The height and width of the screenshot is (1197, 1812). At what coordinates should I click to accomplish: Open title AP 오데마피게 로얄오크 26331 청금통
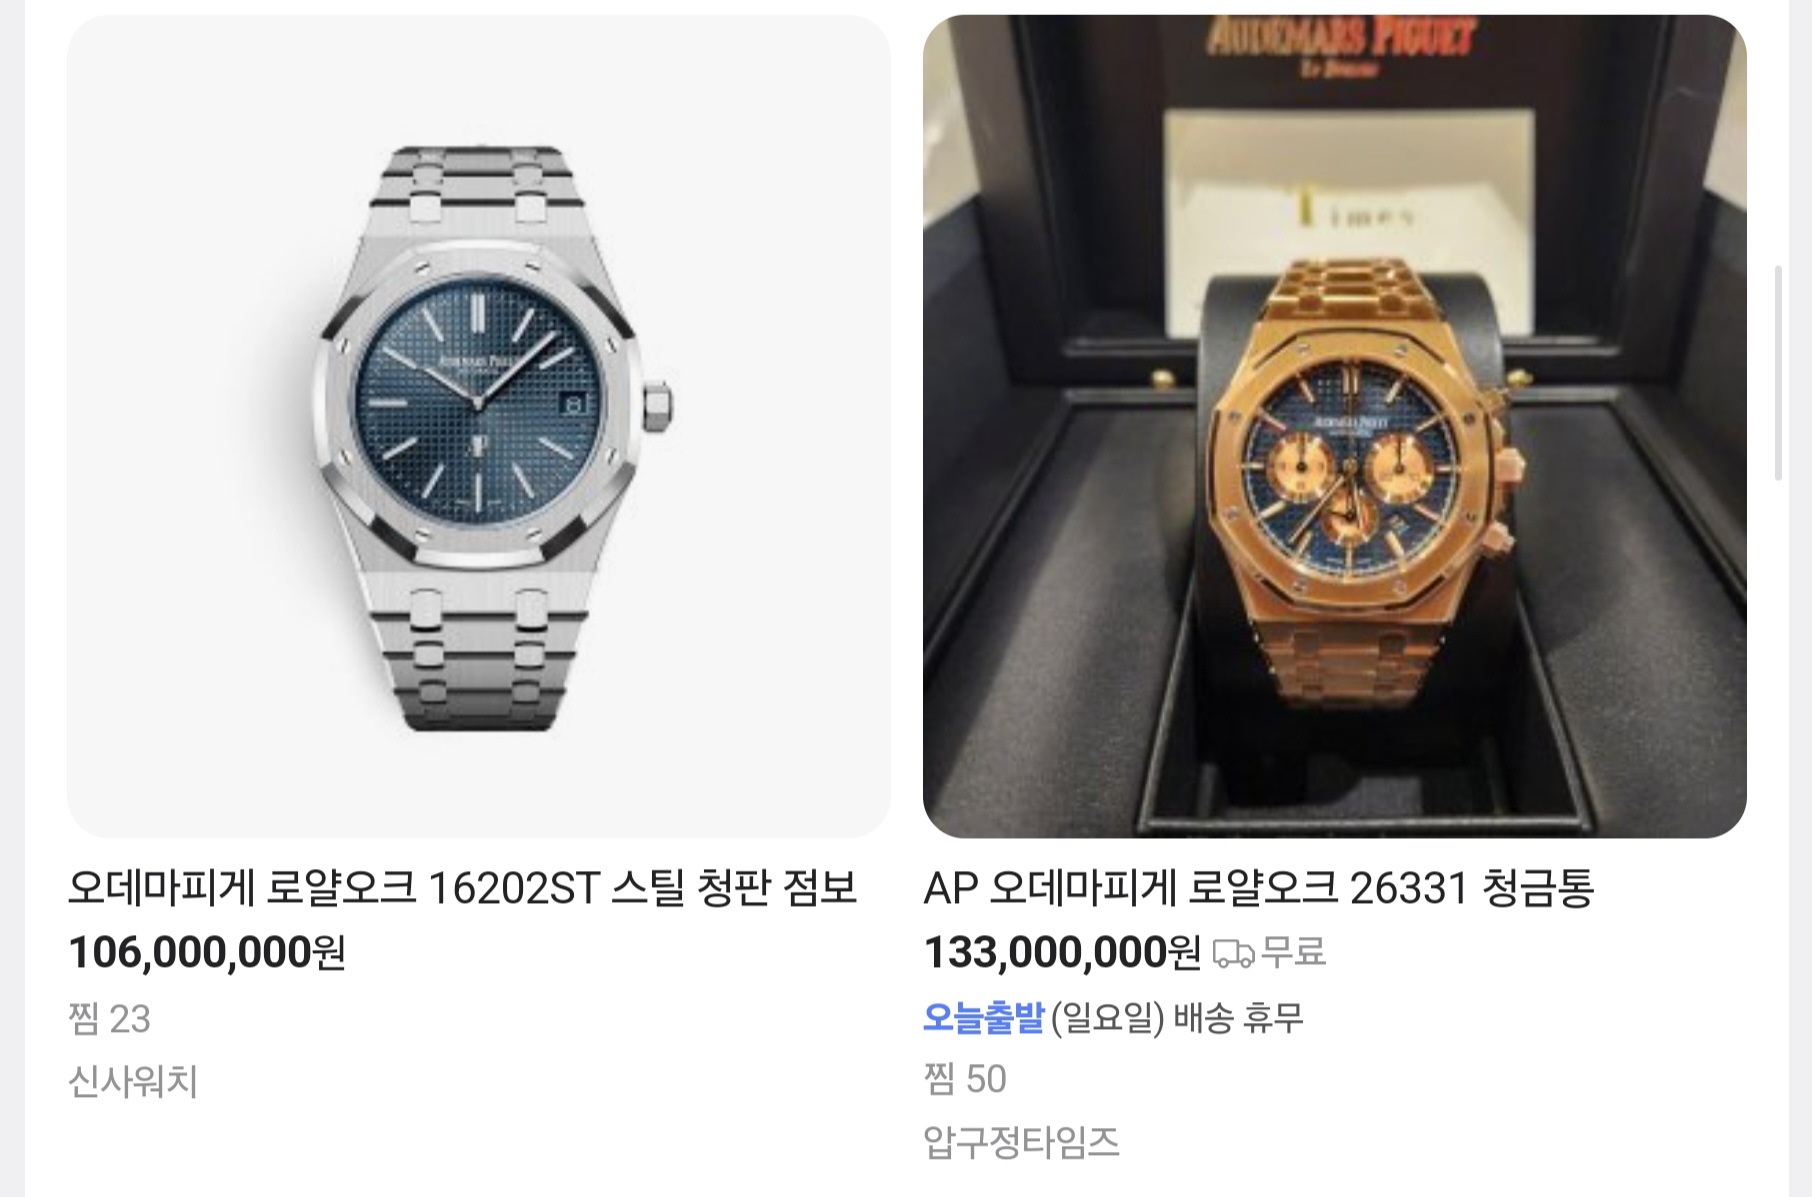pos(1258,888)
